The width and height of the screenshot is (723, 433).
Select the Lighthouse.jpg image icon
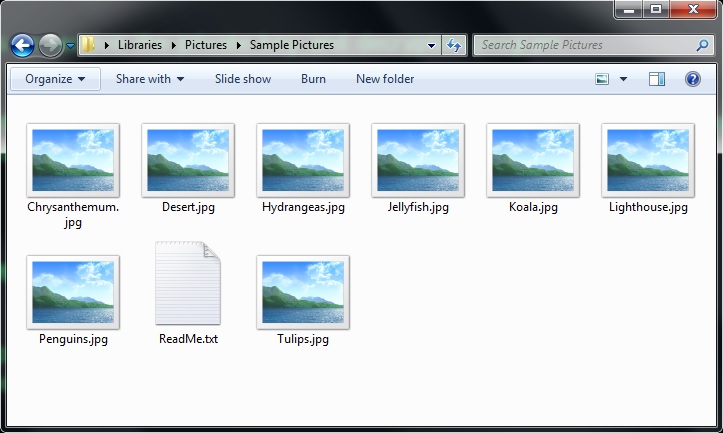pyautogui.click(x=648, y=160)
